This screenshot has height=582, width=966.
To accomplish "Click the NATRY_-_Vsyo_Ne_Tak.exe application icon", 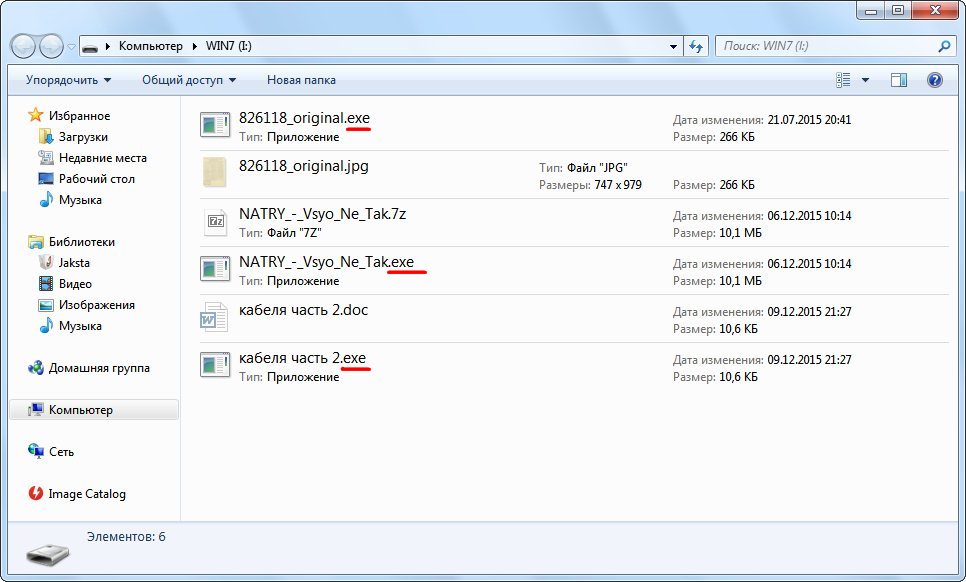I will click(215, 269).
